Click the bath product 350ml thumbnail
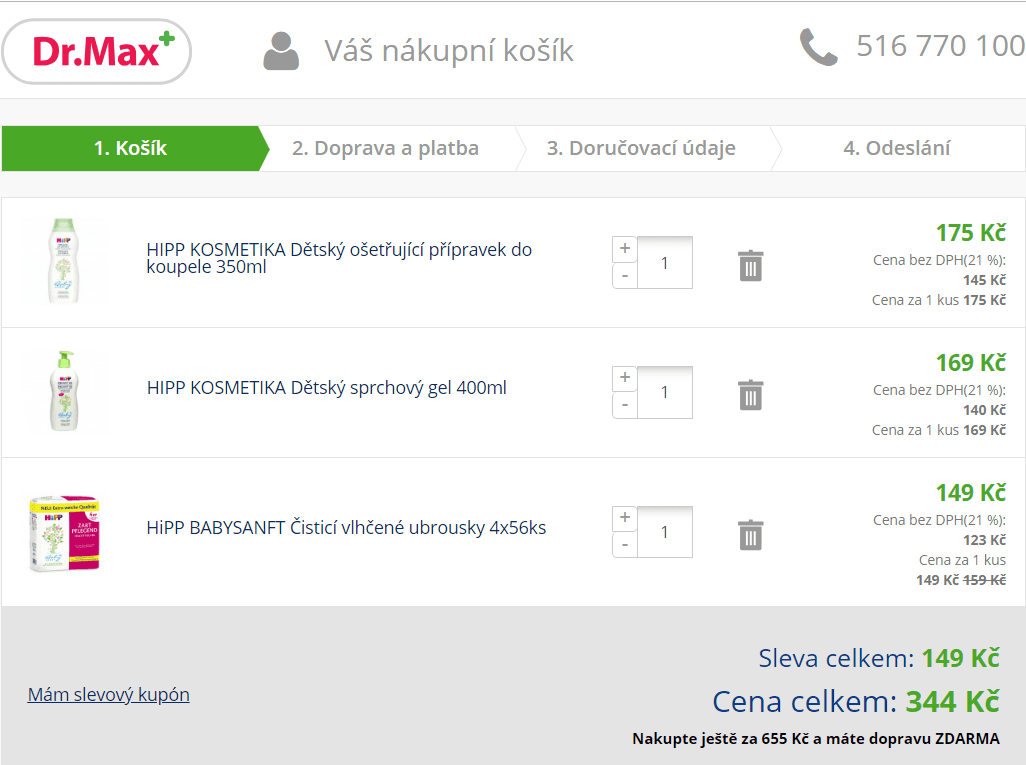 63,261
